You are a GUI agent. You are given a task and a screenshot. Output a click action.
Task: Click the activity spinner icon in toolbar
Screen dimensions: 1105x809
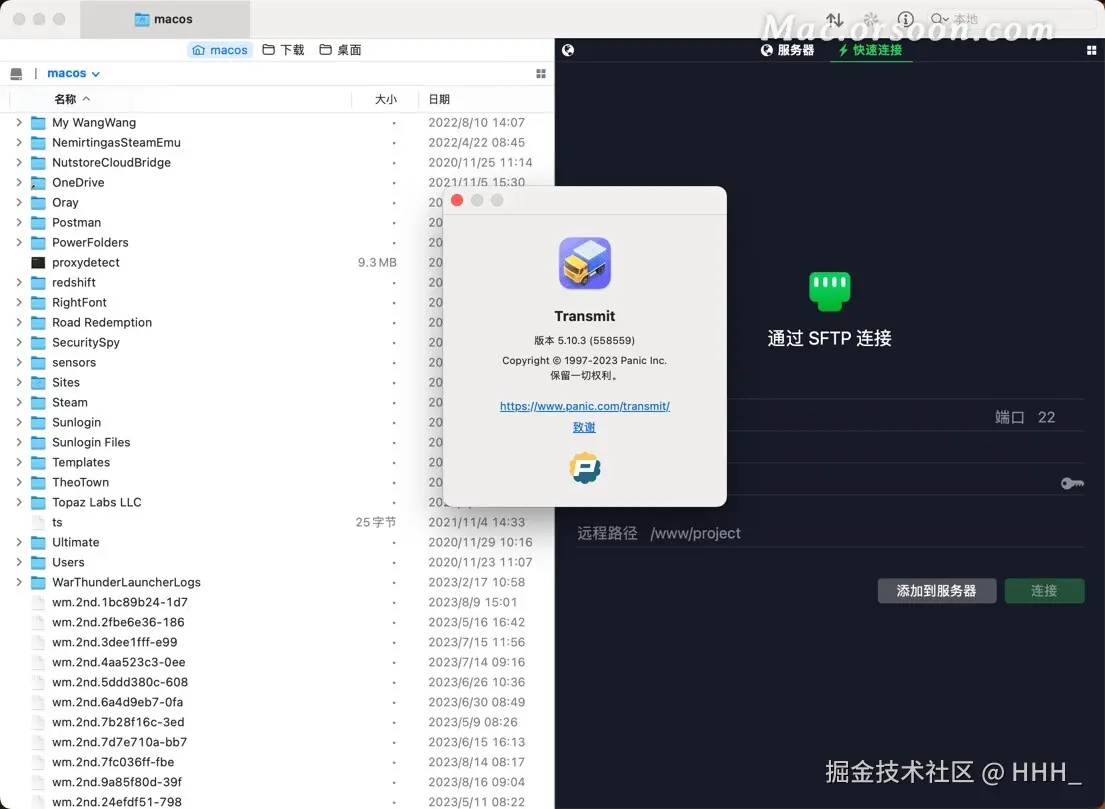click(x=871, y=20)
